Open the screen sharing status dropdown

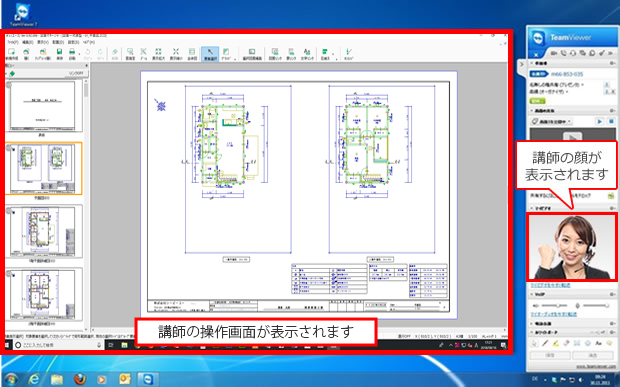(552, 122)
